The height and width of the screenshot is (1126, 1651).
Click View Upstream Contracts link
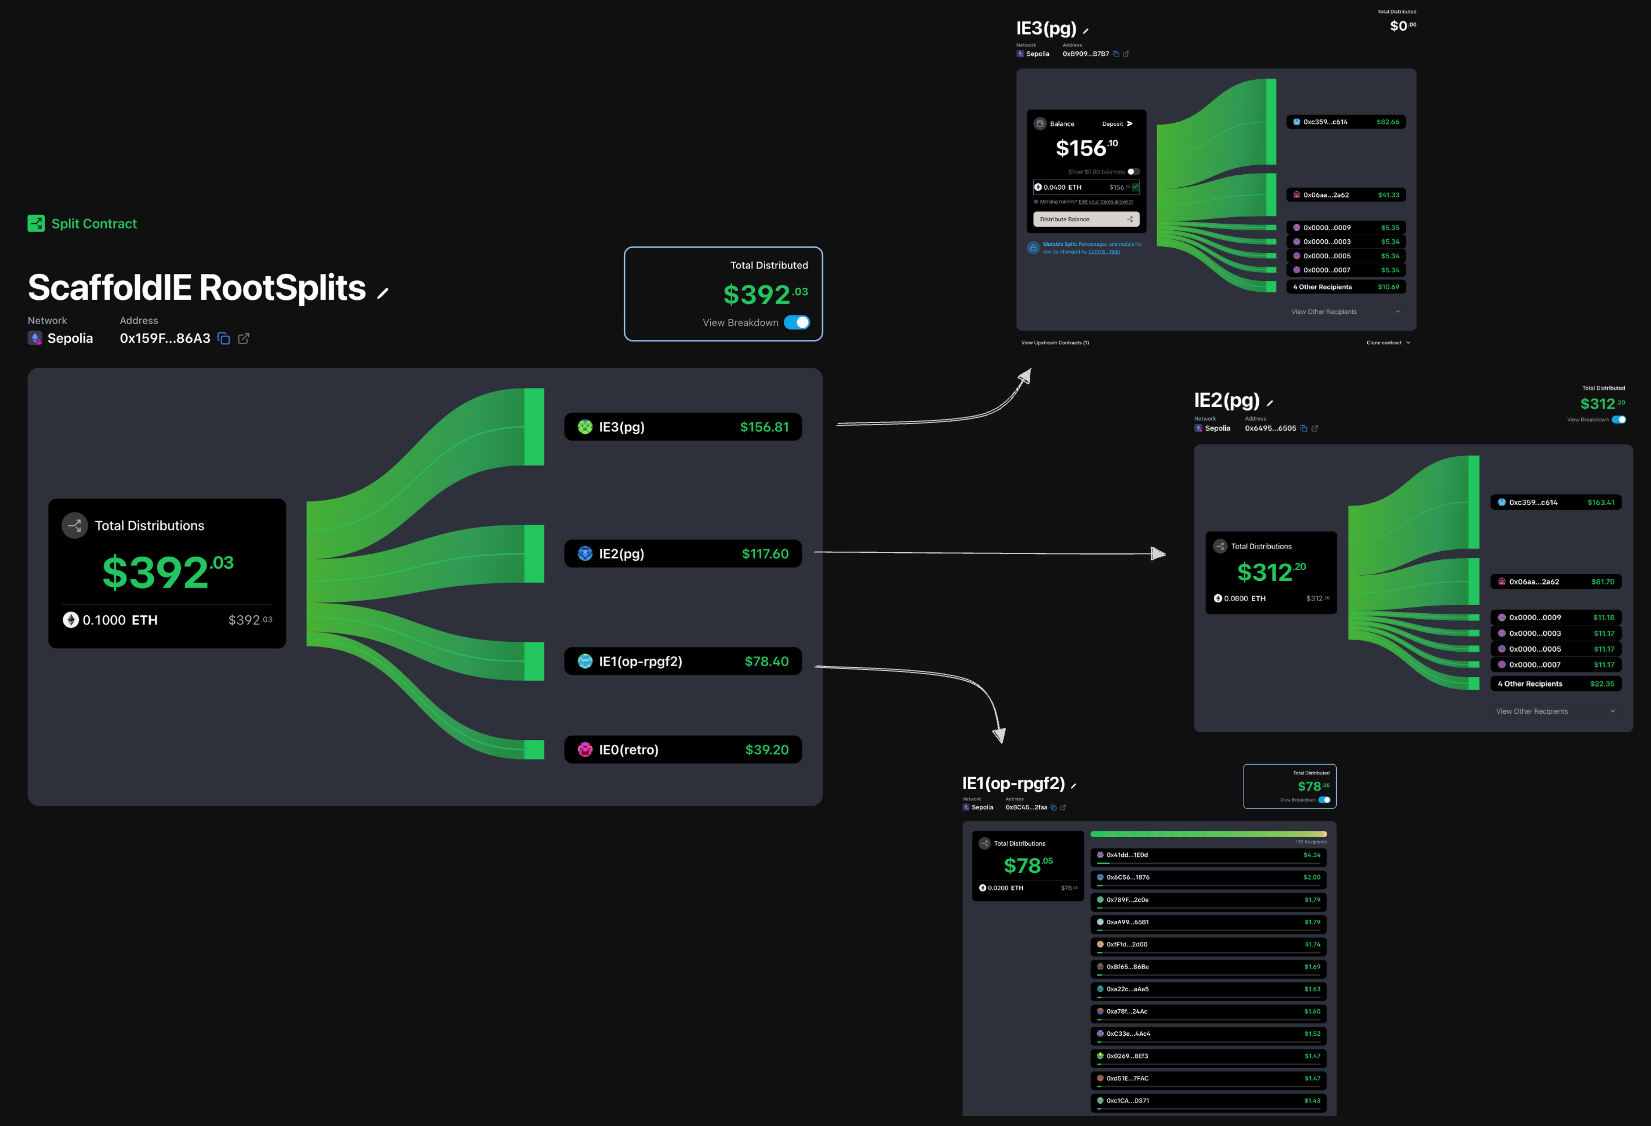1055,343
